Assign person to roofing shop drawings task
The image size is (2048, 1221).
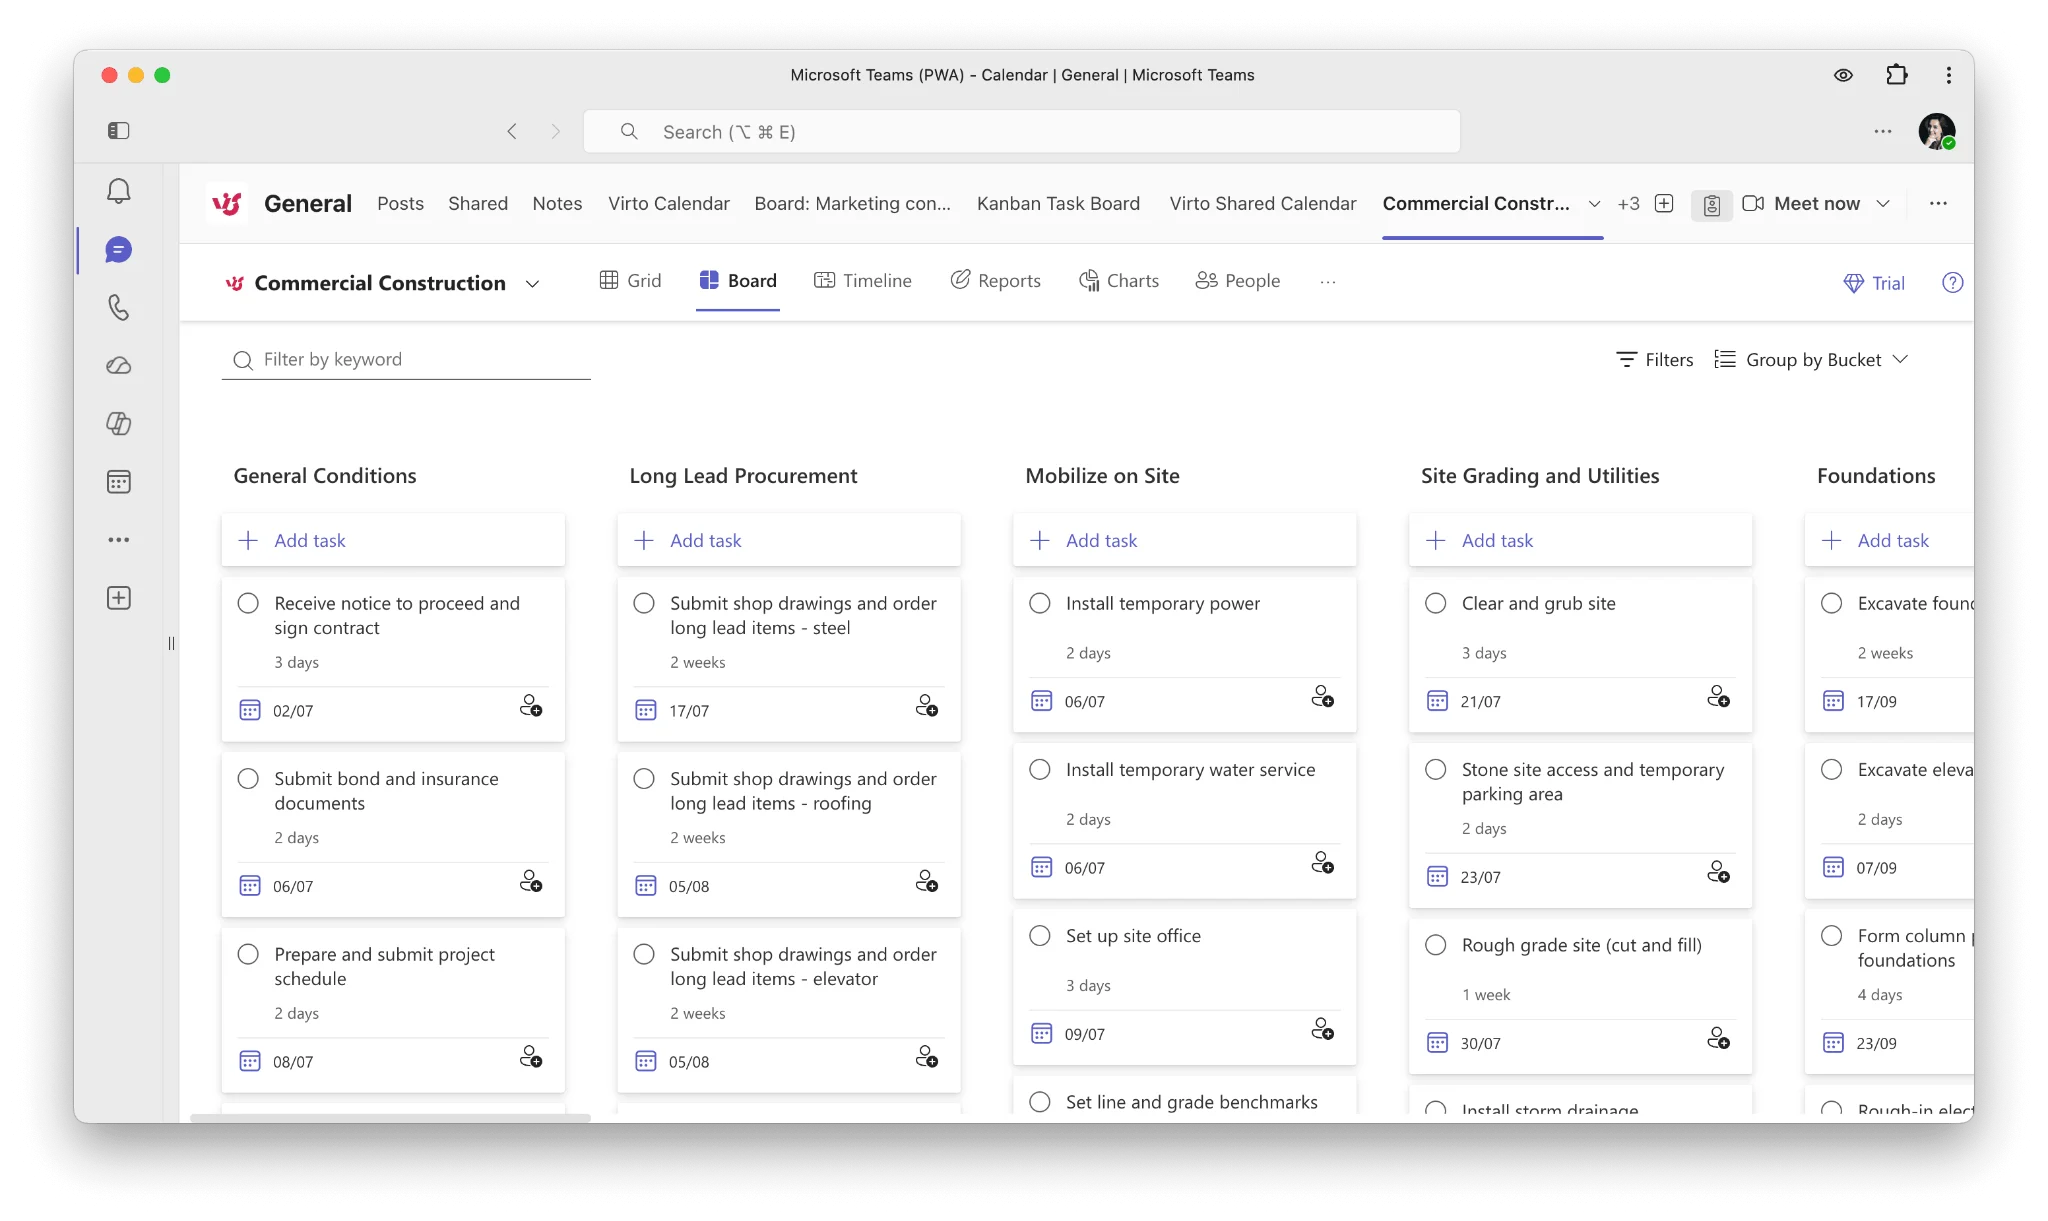pyautogui.click(x=927, y=881)
